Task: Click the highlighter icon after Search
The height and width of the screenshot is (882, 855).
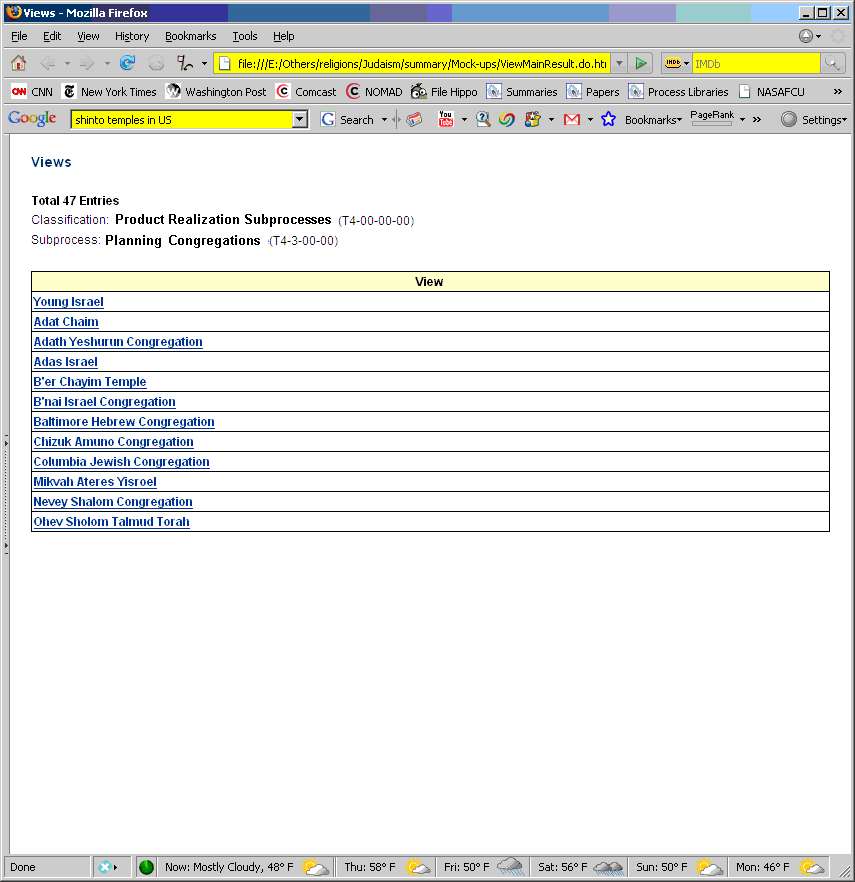Action: 415,119
